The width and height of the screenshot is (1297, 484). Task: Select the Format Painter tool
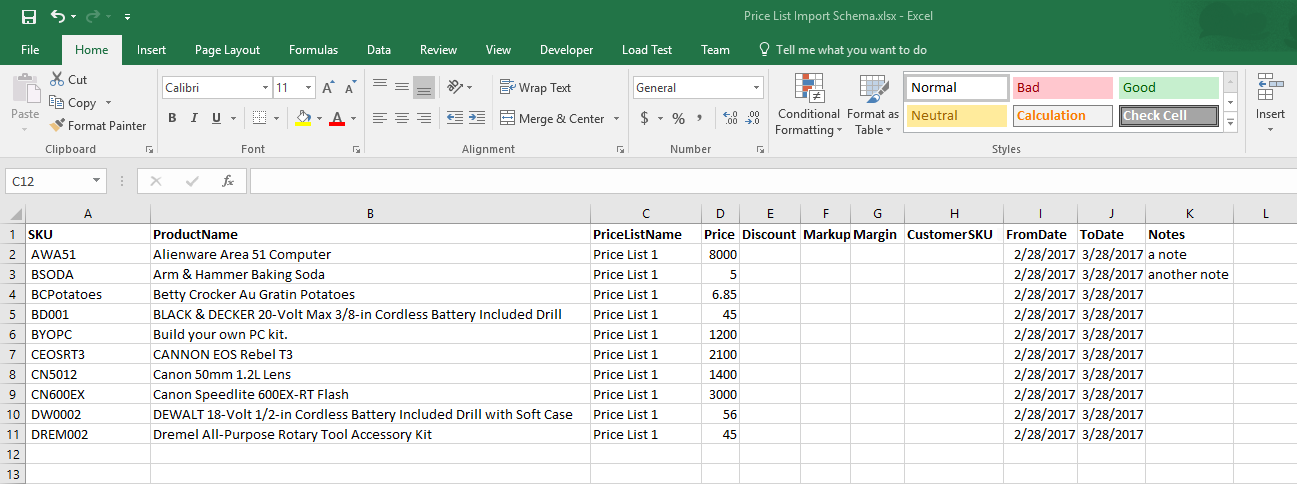tap(98, 125)
